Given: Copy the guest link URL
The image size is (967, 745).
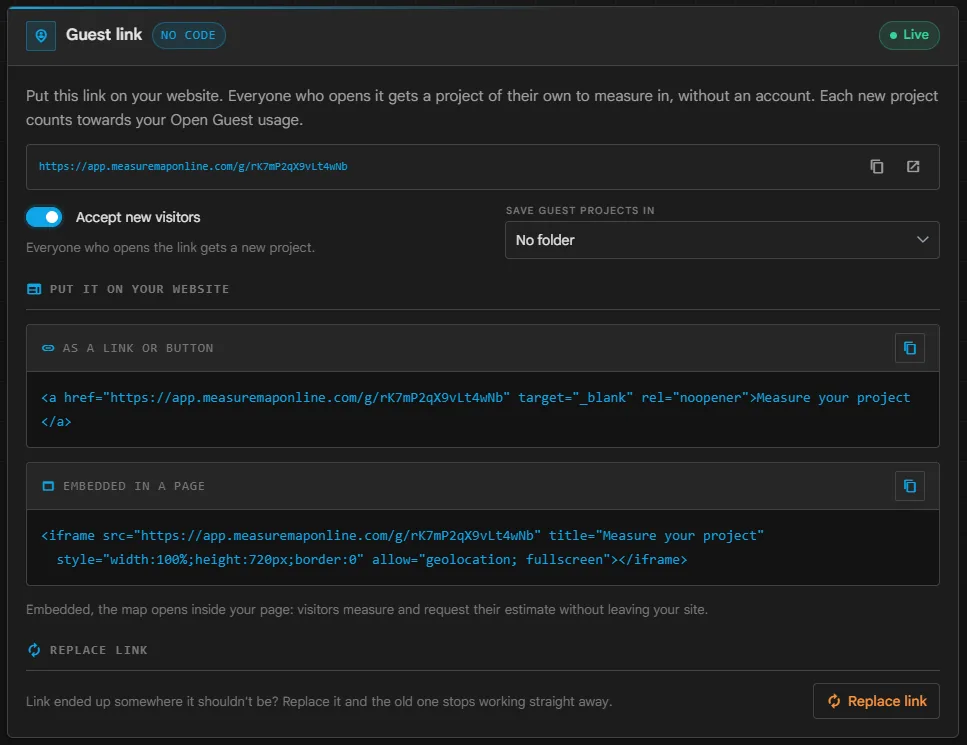Looking at the screenshot, I should (876, 167).
